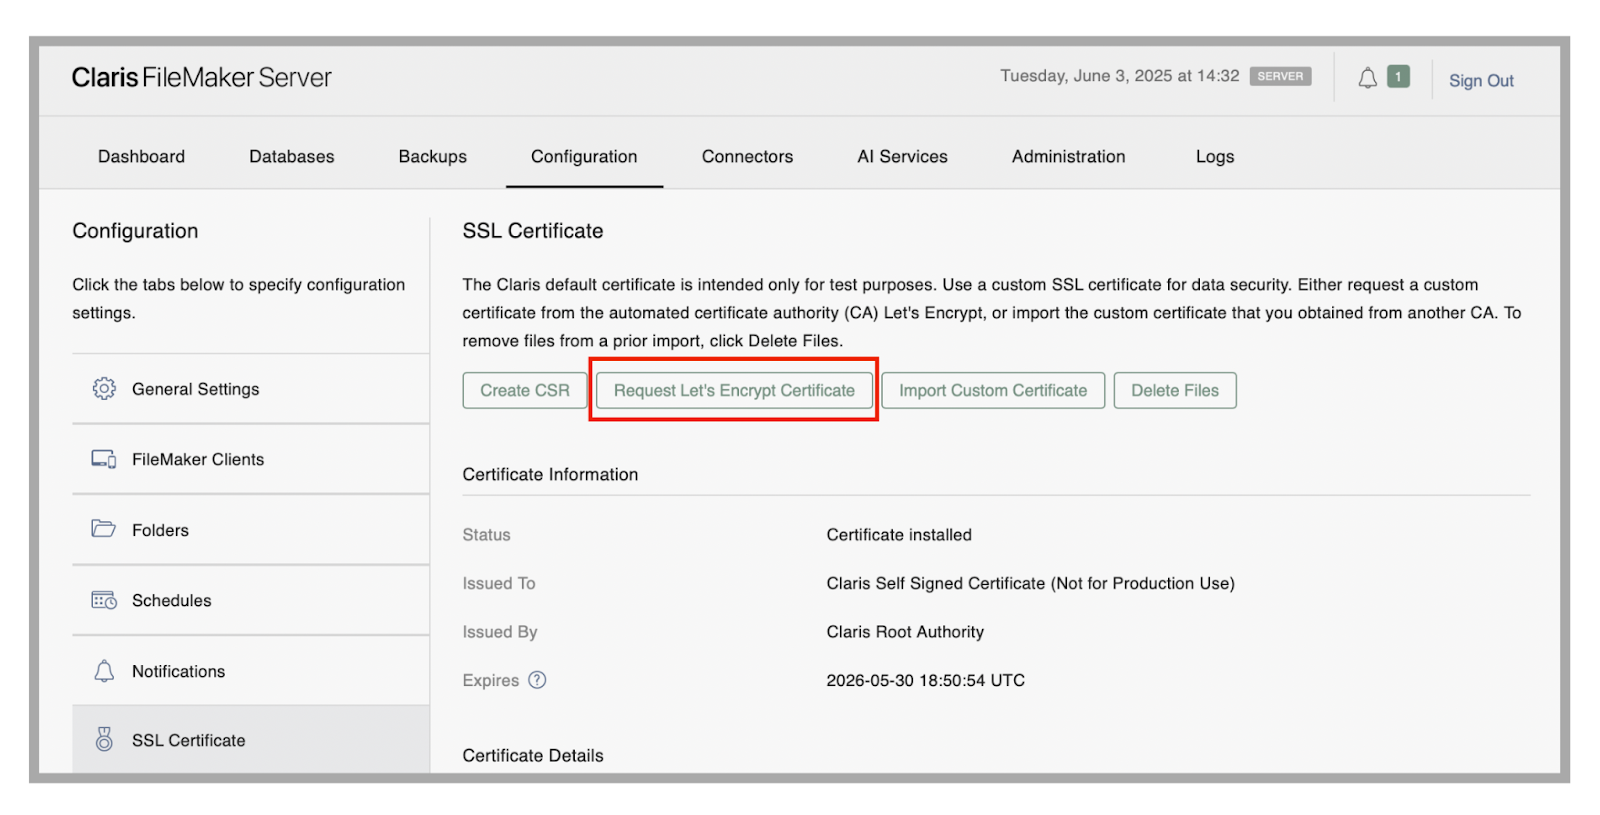
Task: Open Notifications in the sidebar
Action: (251, 671)
